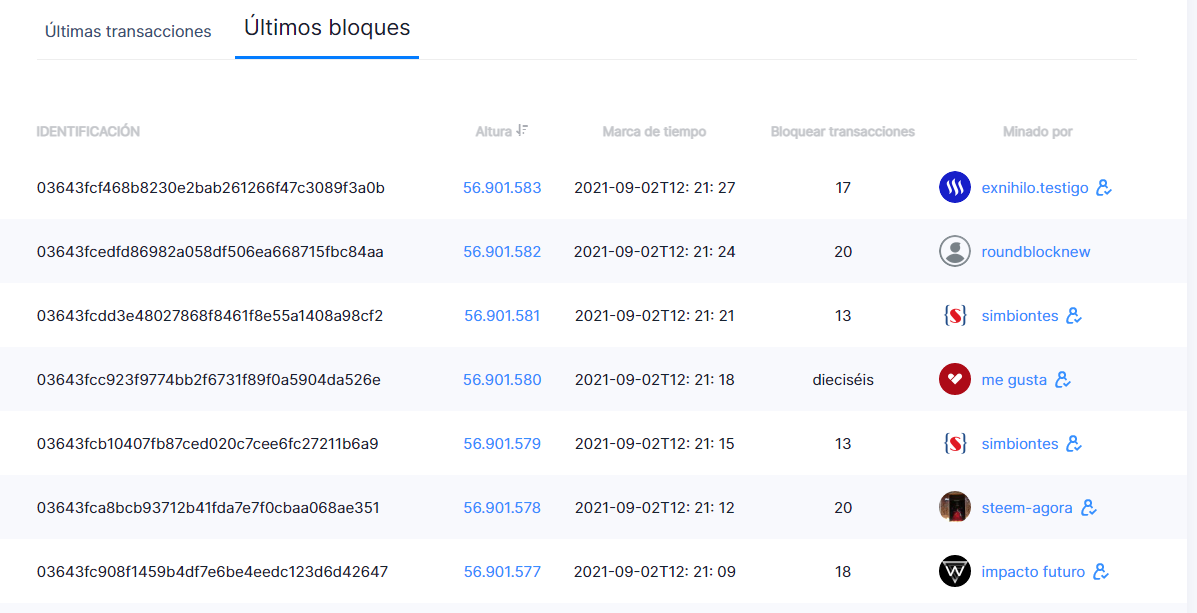Select block ID 03643fcb10407fb87ced020c7cee6fc27211b6a9
This screenshot has height=613, width=1197.
point(207,444)
